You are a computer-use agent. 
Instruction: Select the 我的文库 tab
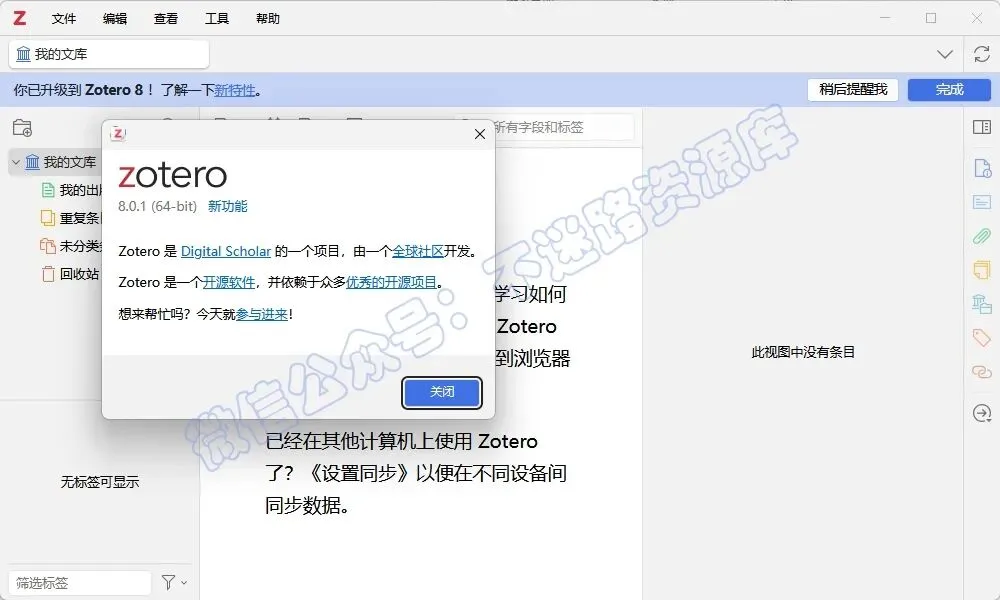109,54
